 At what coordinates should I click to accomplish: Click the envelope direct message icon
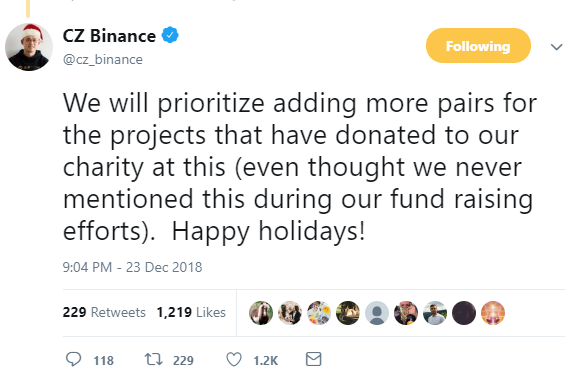point(314,359)
